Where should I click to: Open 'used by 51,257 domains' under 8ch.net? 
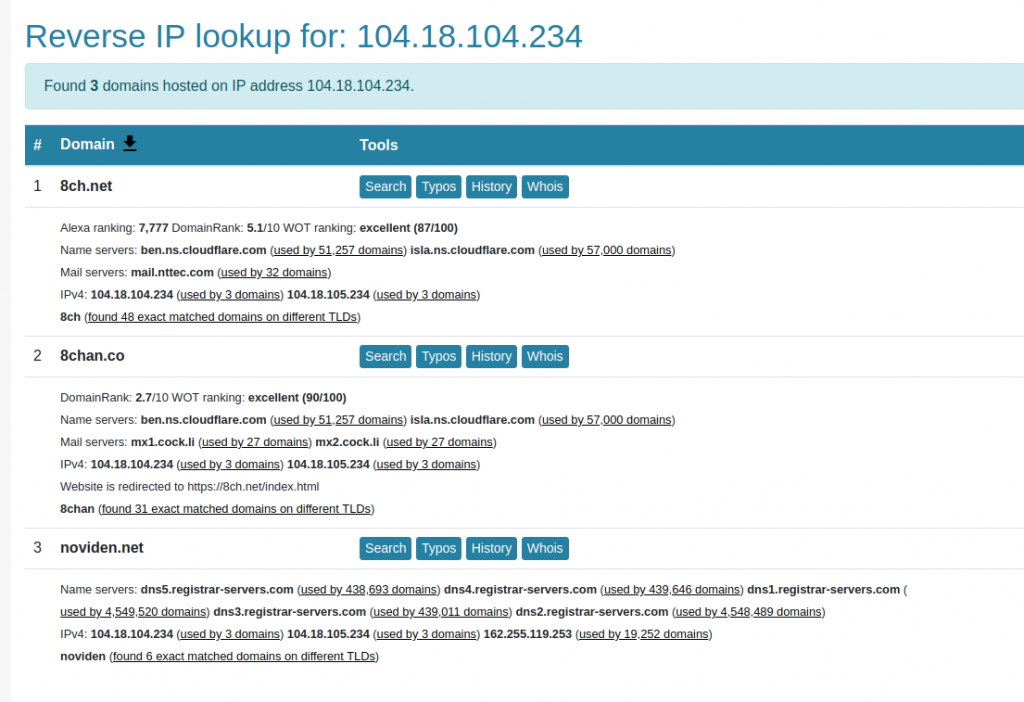click(338, 250)
